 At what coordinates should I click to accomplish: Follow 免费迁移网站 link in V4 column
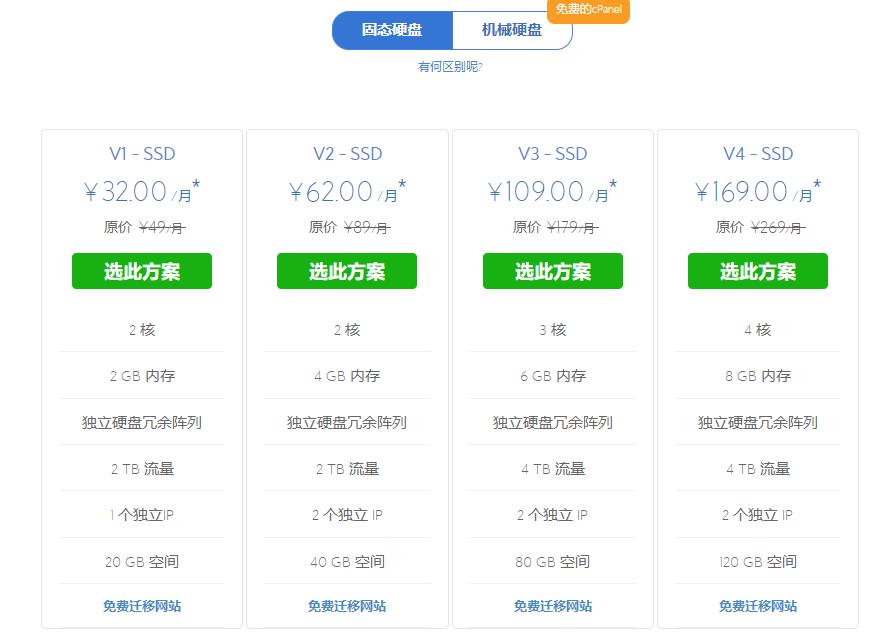pos(758,606)
